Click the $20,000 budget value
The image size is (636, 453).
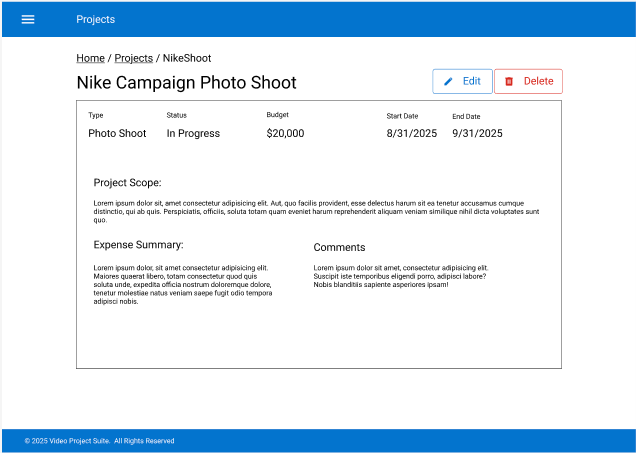(x=285, y=133)
